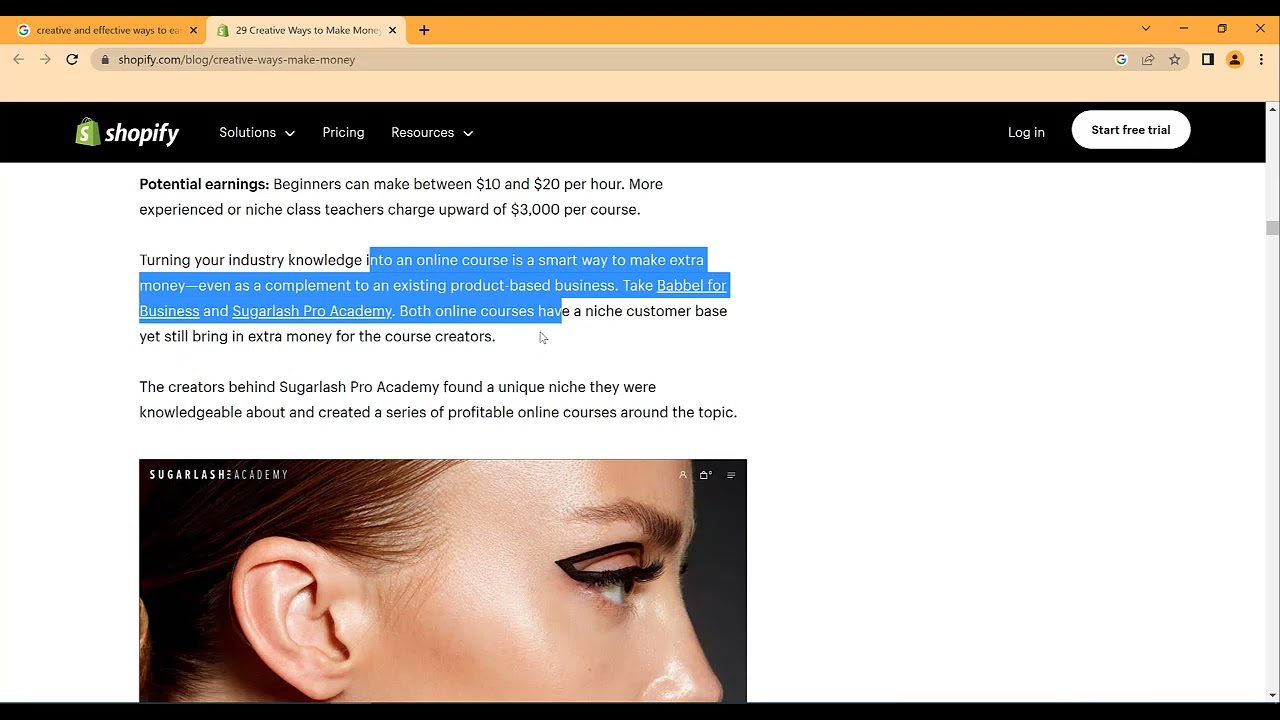
Task: Click 'The creators behind Sugarlash Pro Academy' line
Action: (x=397, y=387)
